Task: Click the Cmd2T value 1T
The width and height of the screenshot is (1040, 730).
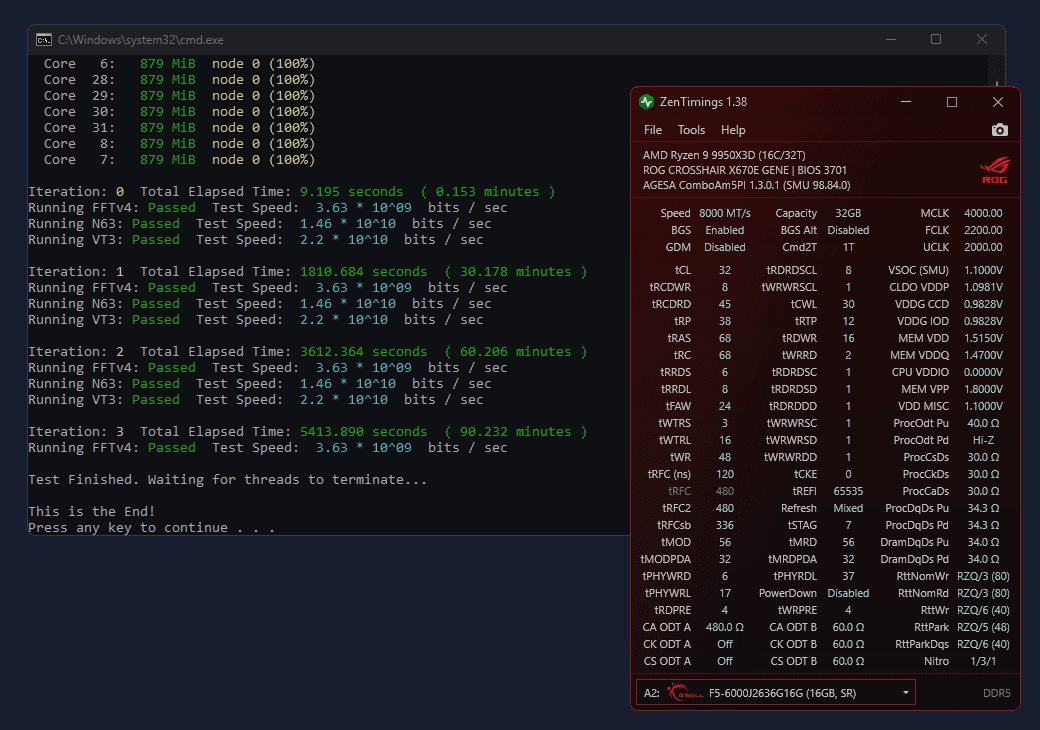Action: point(848,247)
